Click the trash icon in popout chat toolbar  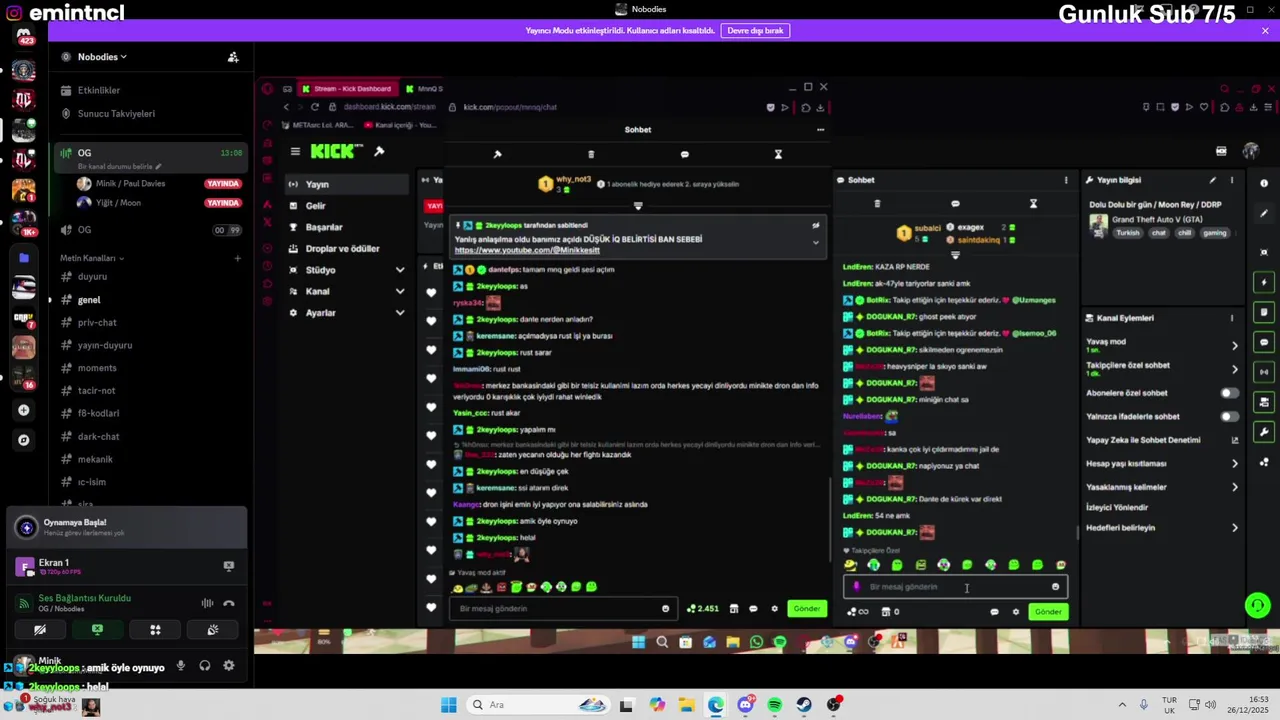click(591, 154)
